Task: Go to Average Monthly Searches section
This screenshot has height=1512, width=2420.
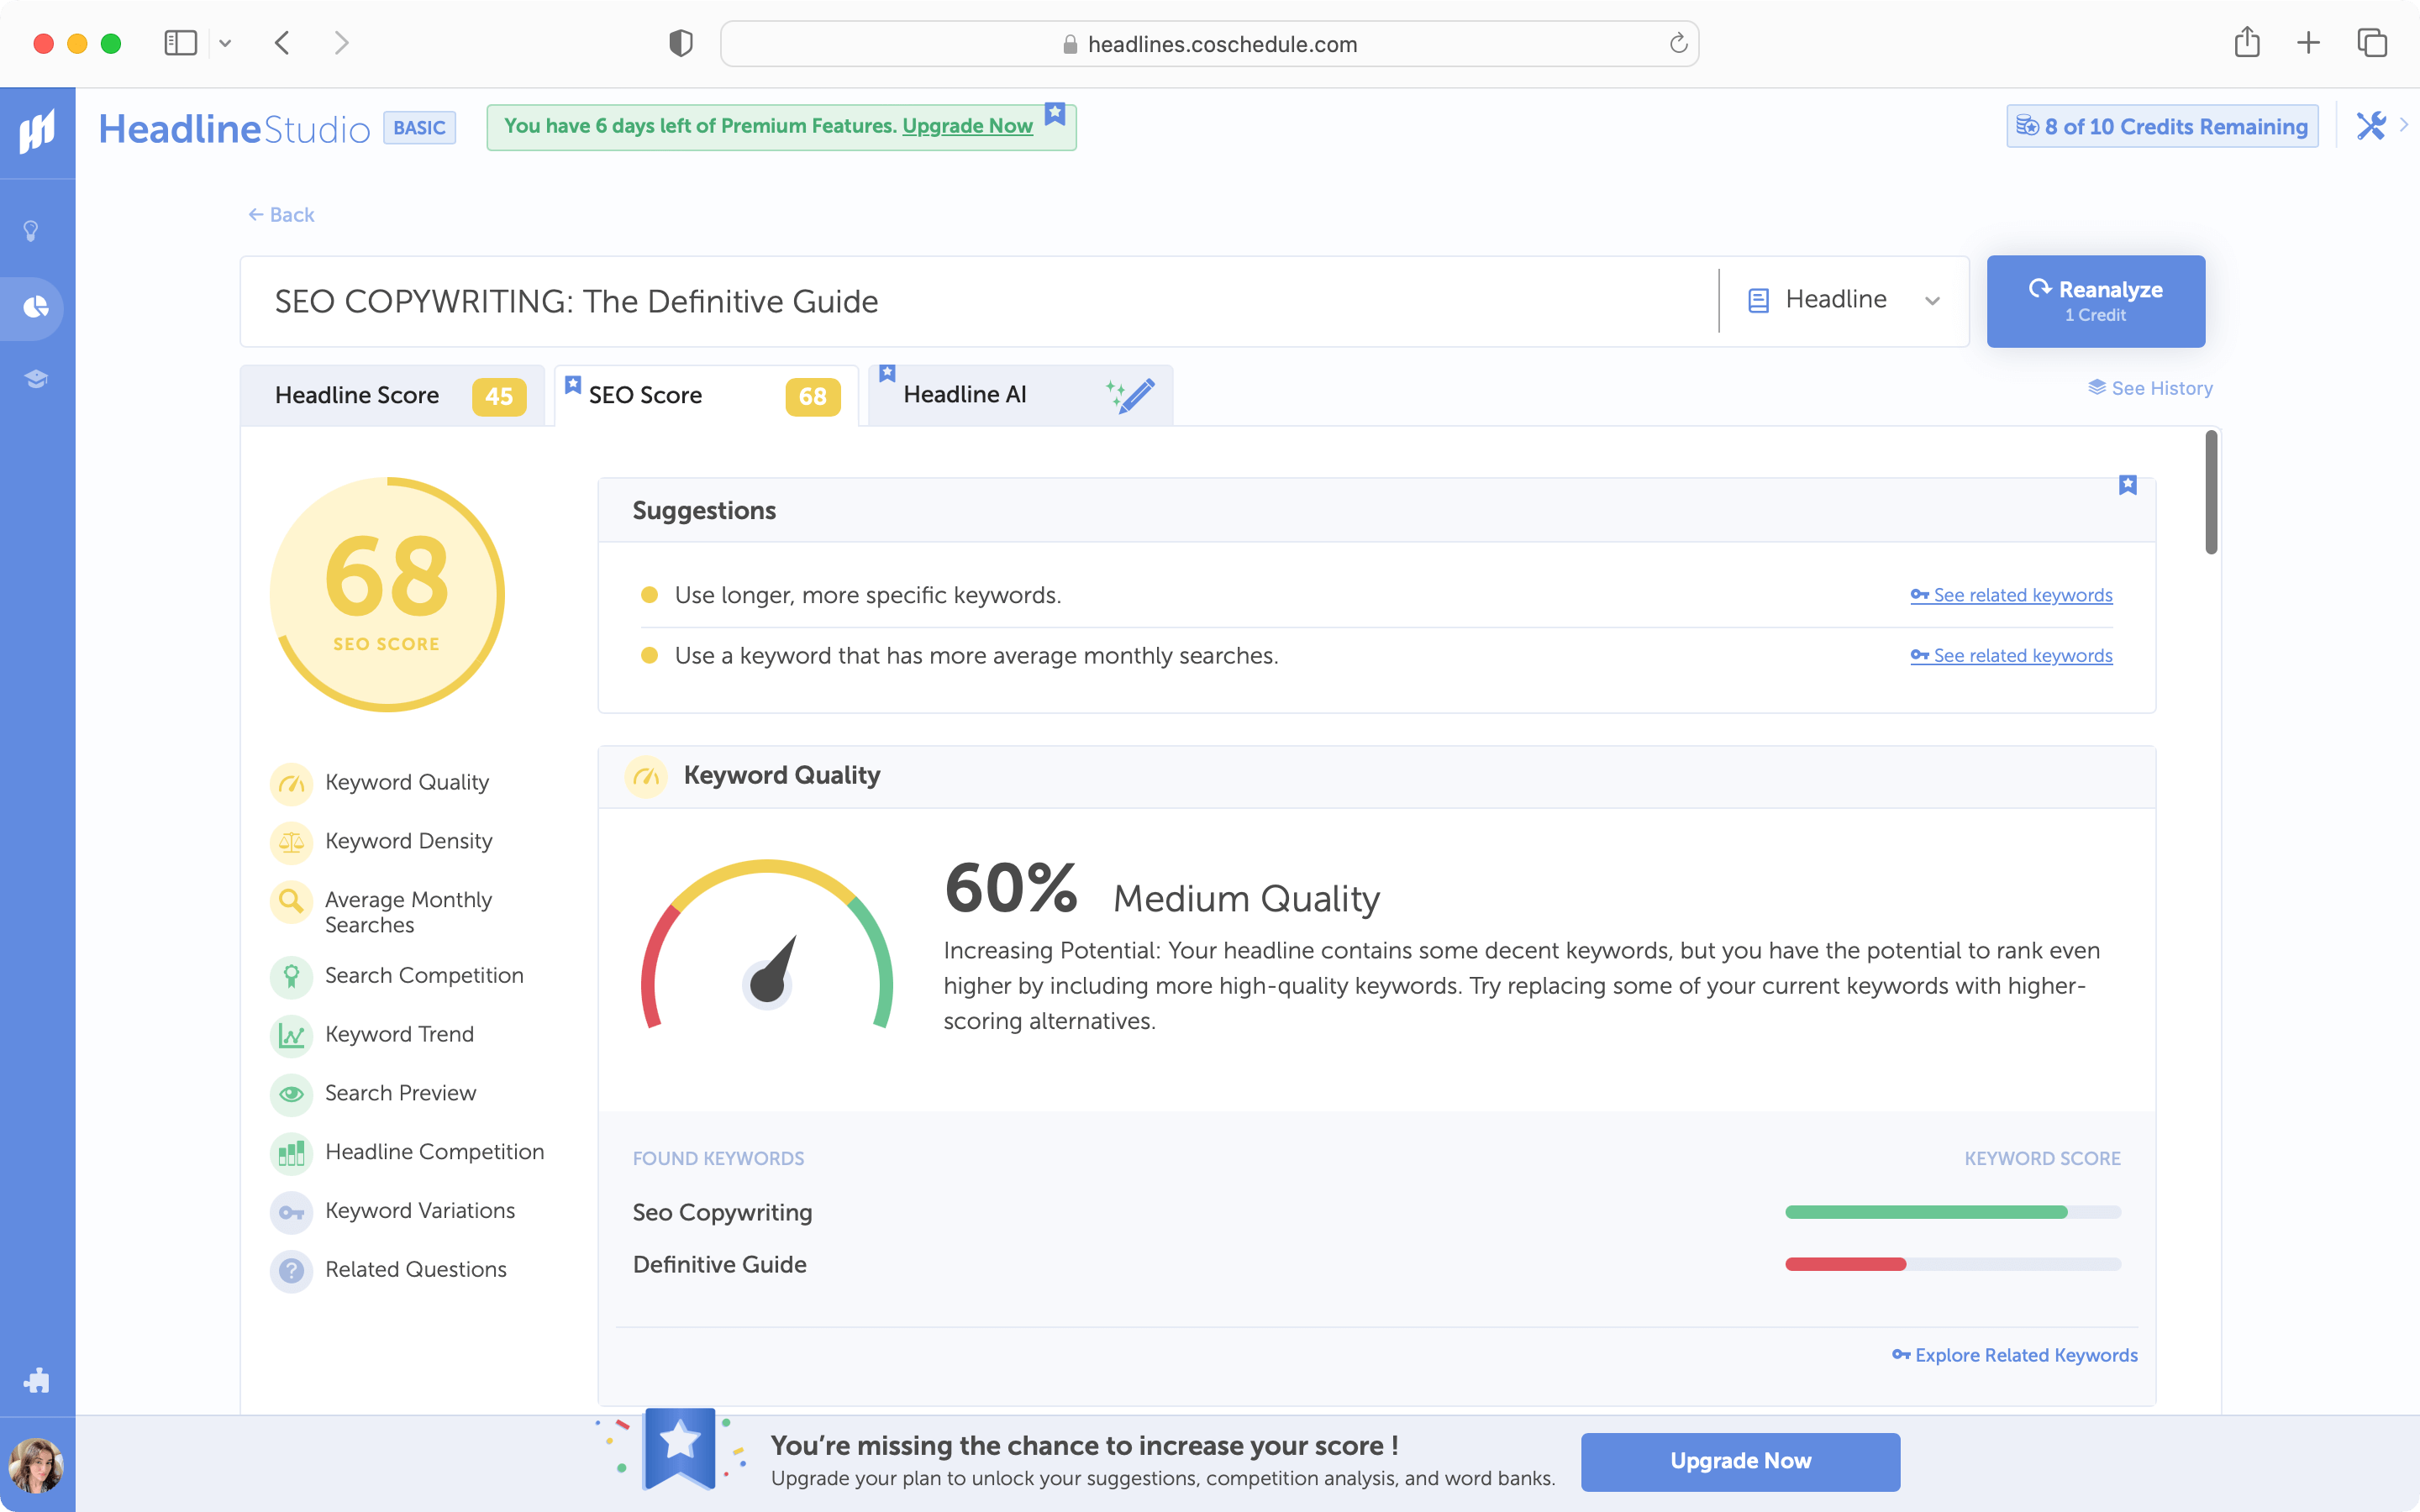Action: pos(381,912)
